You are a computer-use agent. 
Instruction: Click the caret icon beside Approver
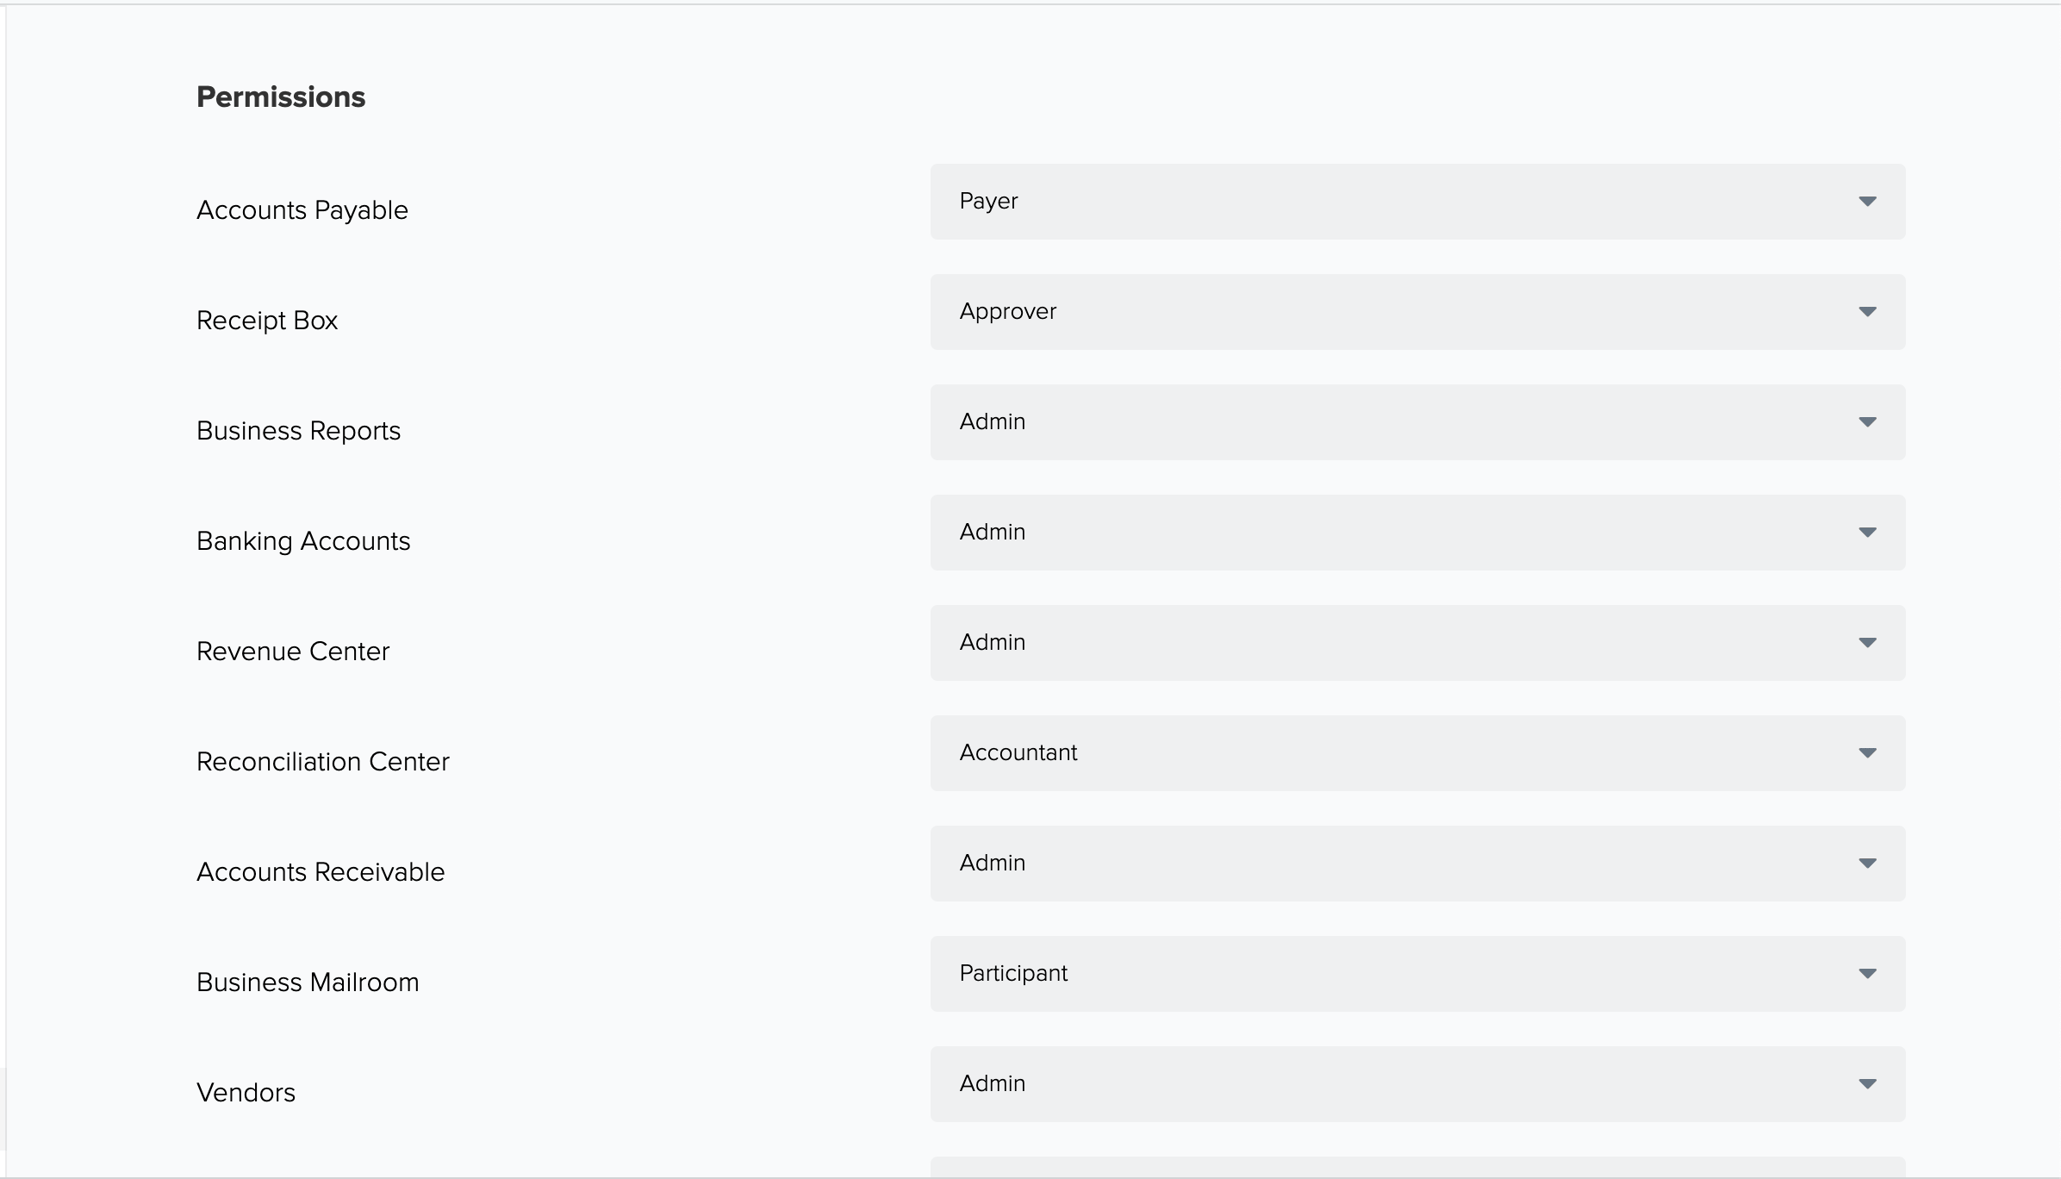click(1866, 312)
